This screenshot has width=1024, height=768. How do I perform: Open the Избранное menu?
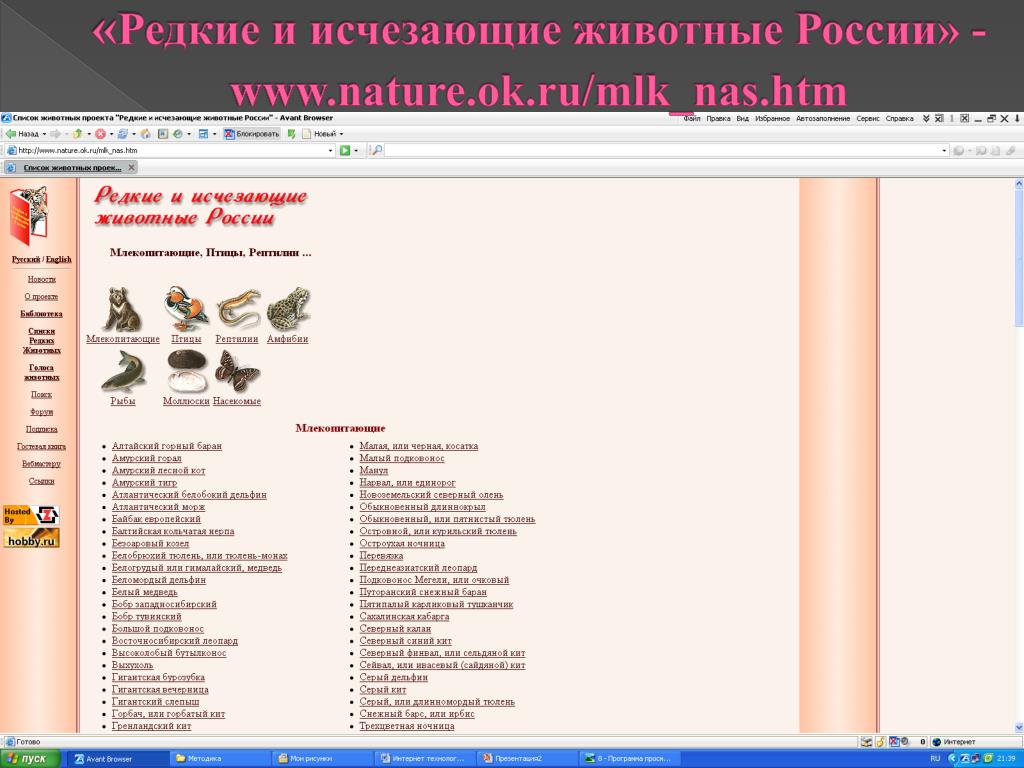point(773,119)
